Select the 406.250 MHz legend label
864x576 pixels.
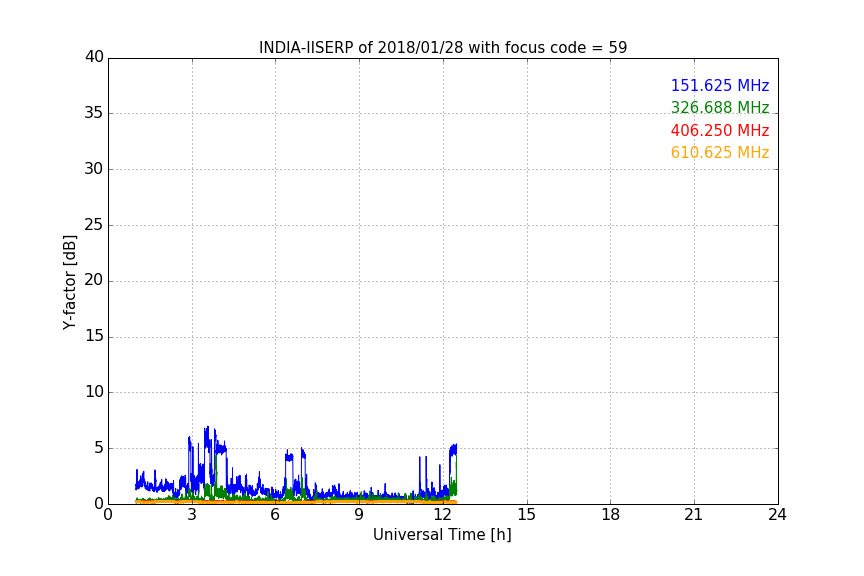(x=720, y=131)
